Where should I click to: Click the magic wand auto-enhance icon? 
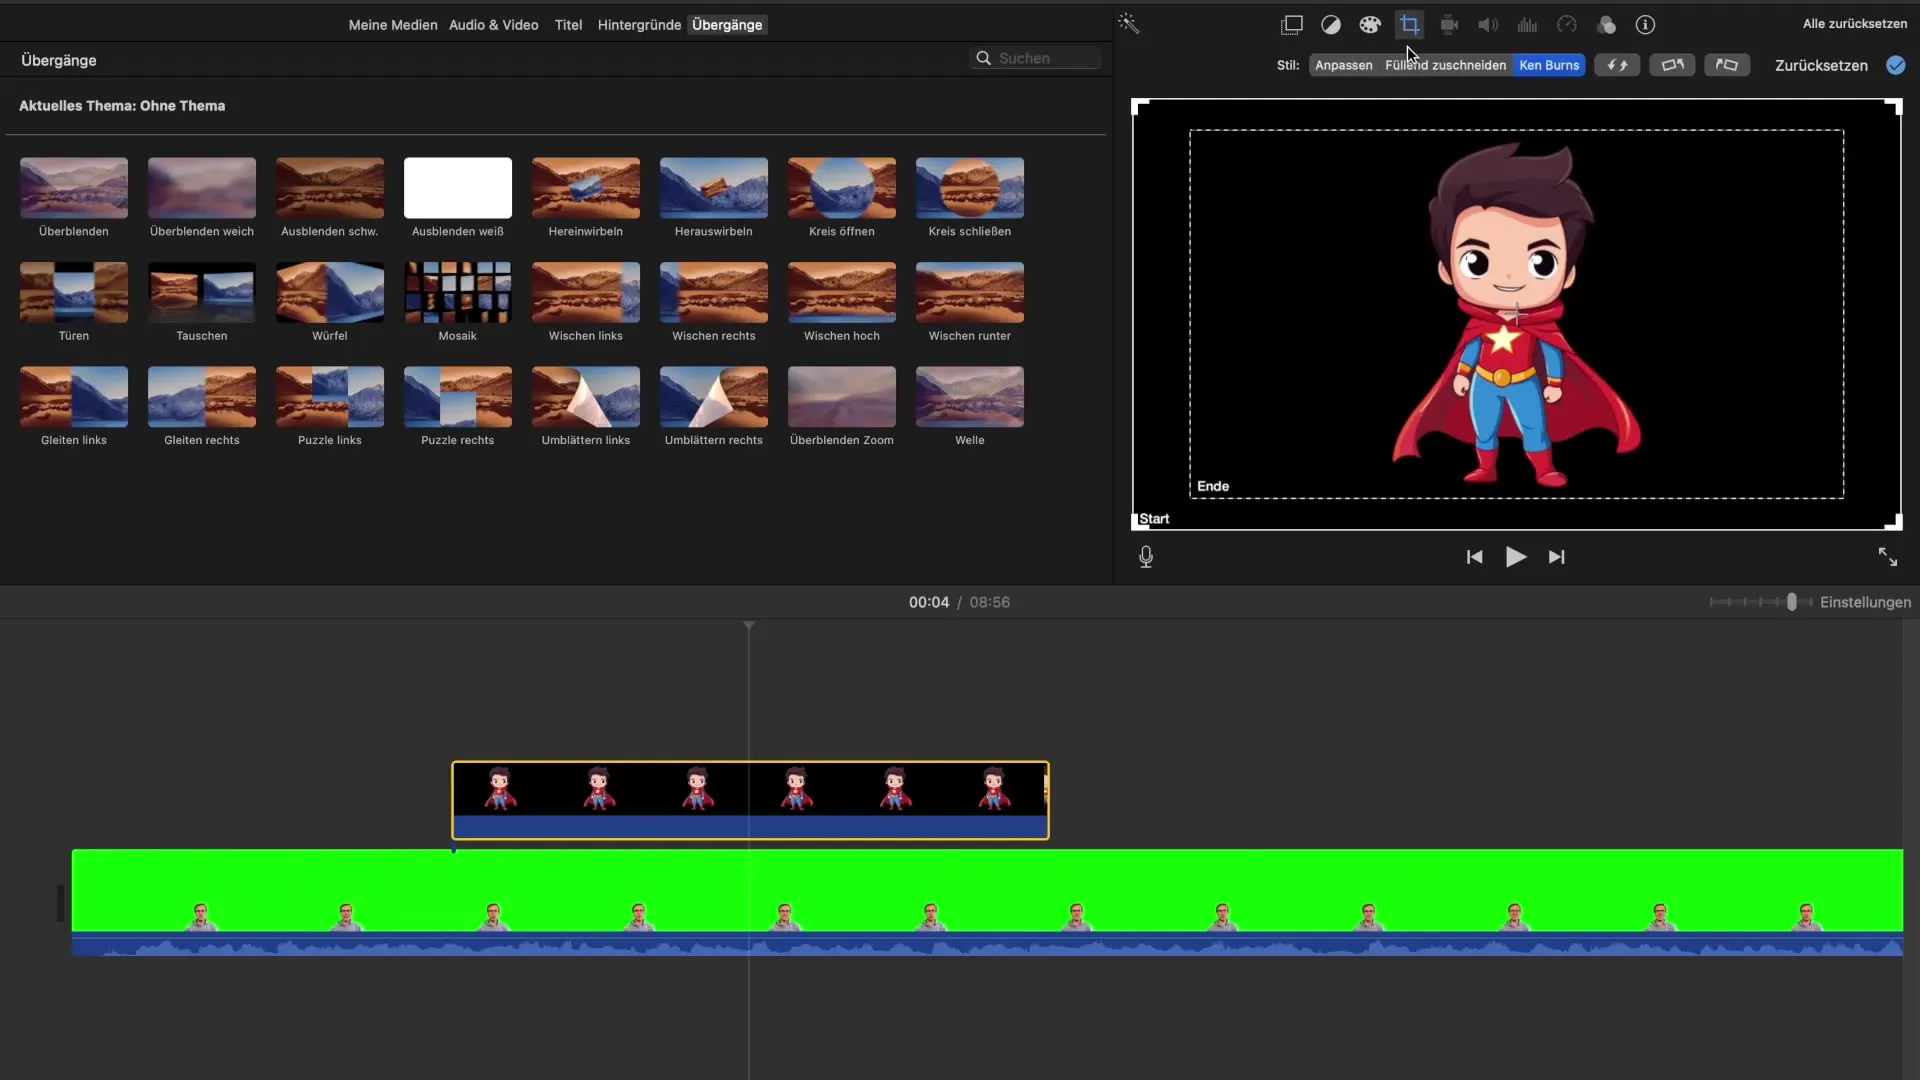pos(1129,24)
